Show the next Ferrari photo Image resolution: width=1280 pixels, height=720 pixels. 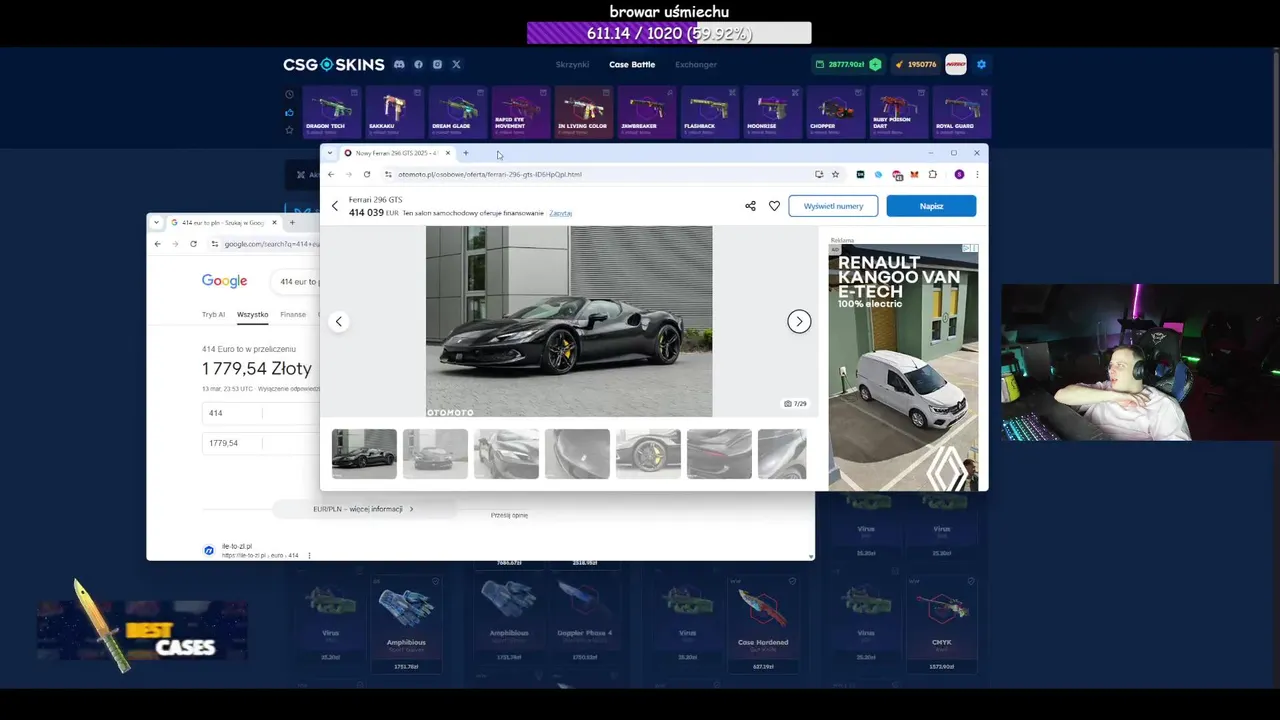799,321
